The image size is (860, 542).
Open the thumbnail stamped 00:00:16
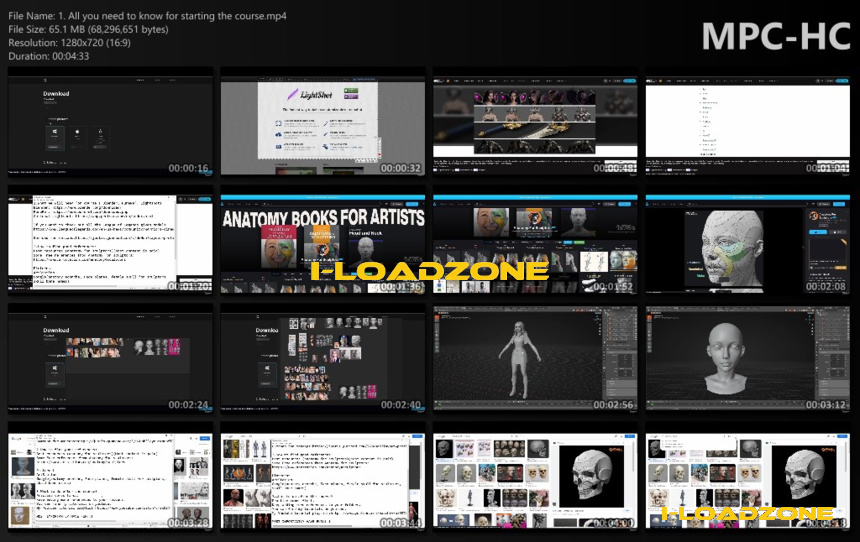tap(110, 122)
